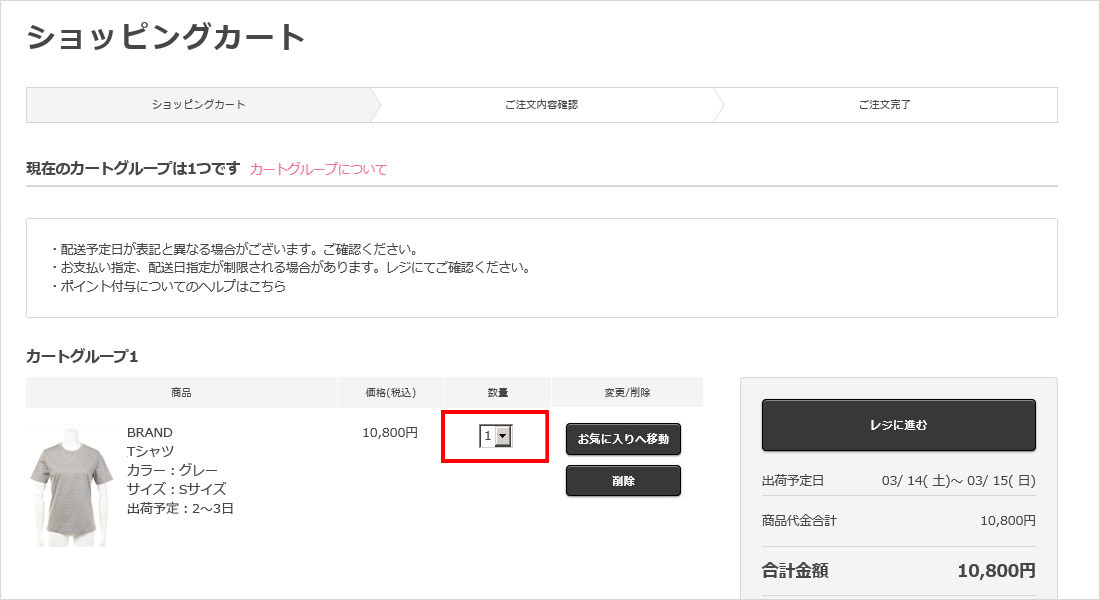Open the カートグループについて link

coord(318,169)
